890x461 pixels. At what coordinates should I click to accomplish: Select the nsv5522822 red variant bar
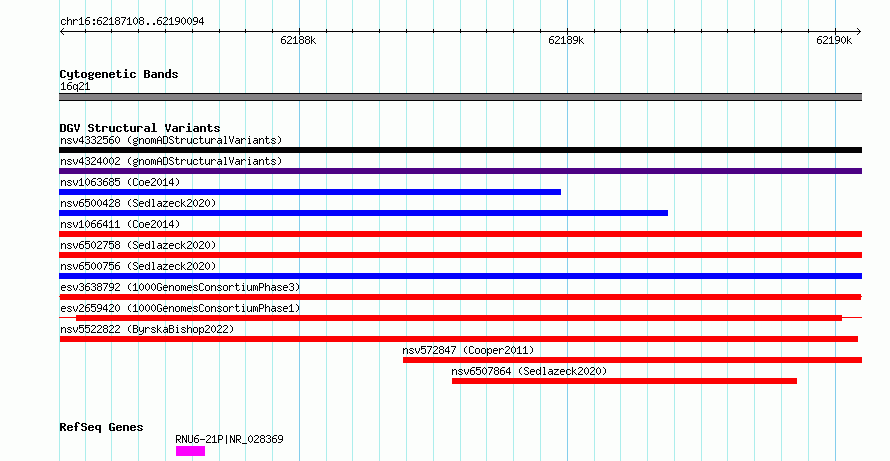459,339
